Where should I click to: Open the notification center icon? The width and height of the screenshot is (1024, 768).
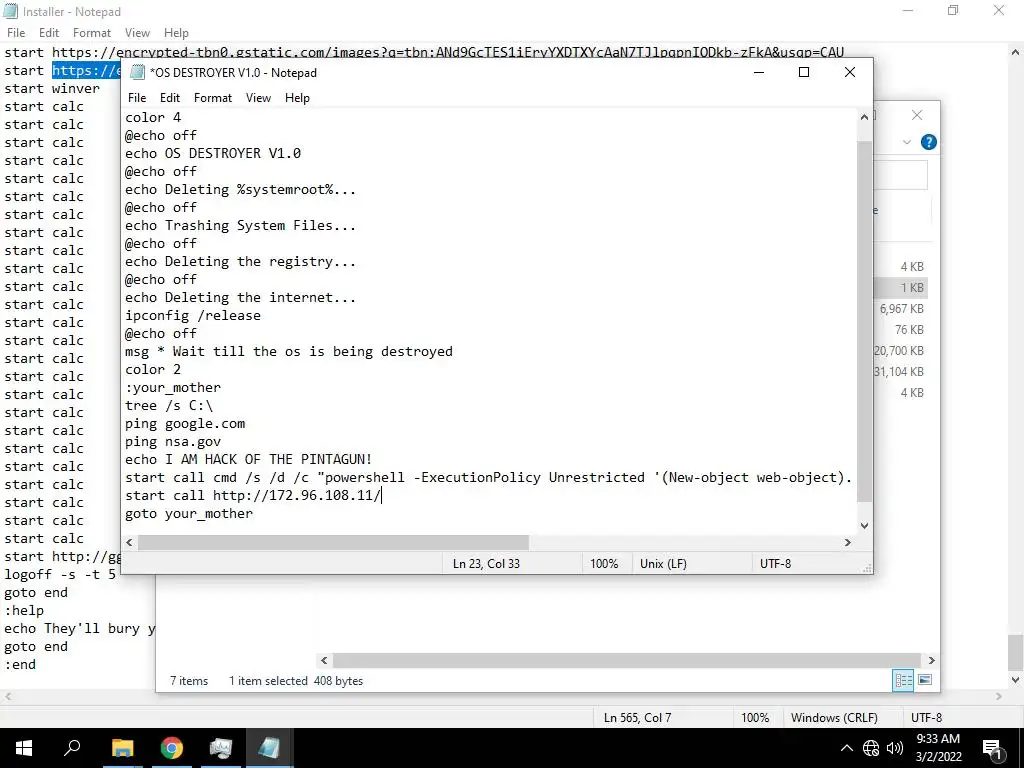992,748
